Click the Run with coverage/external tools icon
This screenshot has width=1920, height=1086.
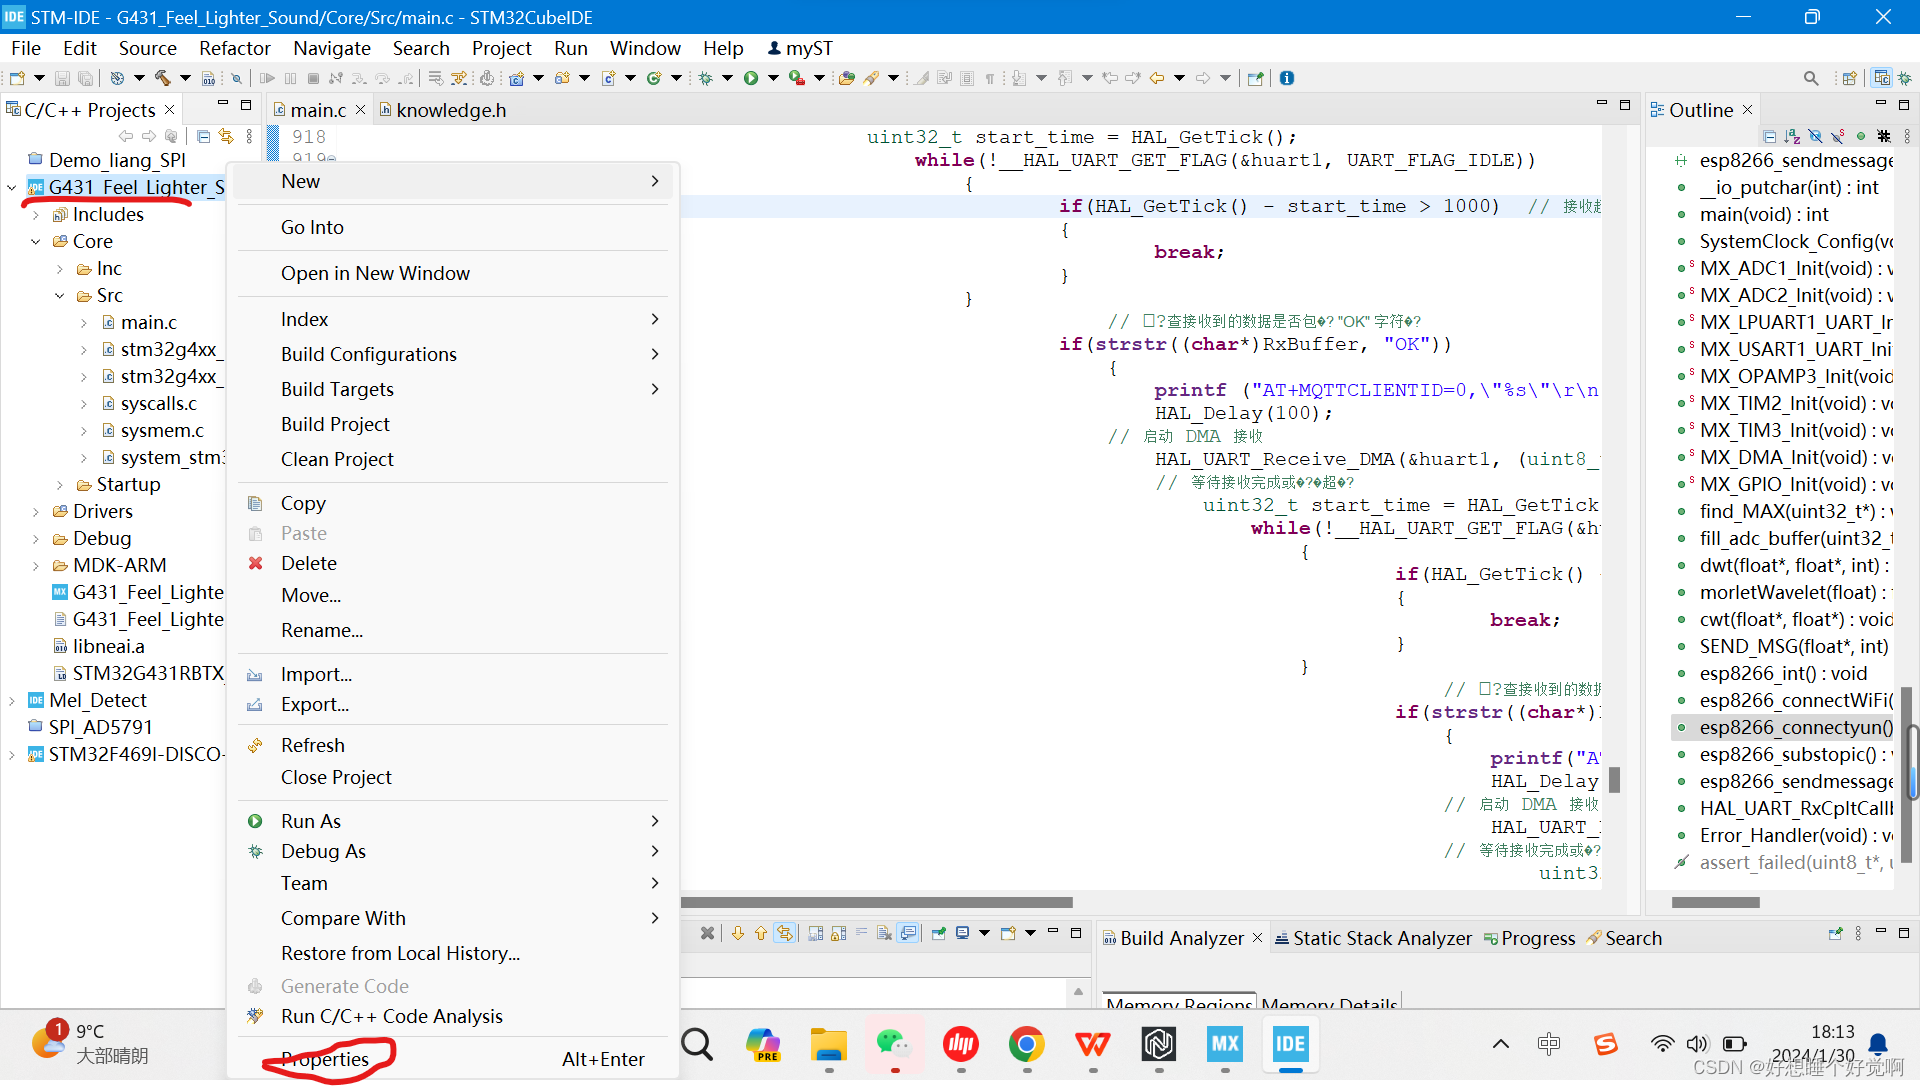pos(797,78)
